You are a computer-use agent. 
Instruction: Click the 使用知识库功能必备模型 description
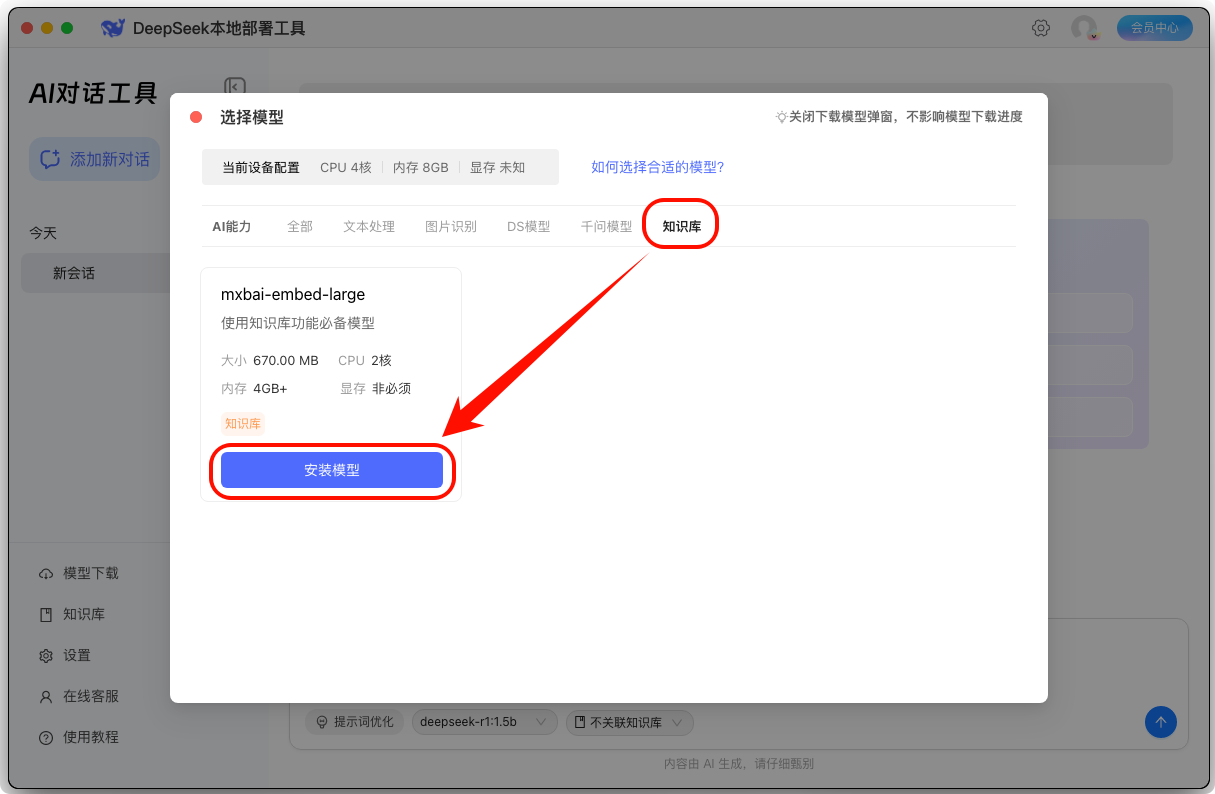pos(298,323)
